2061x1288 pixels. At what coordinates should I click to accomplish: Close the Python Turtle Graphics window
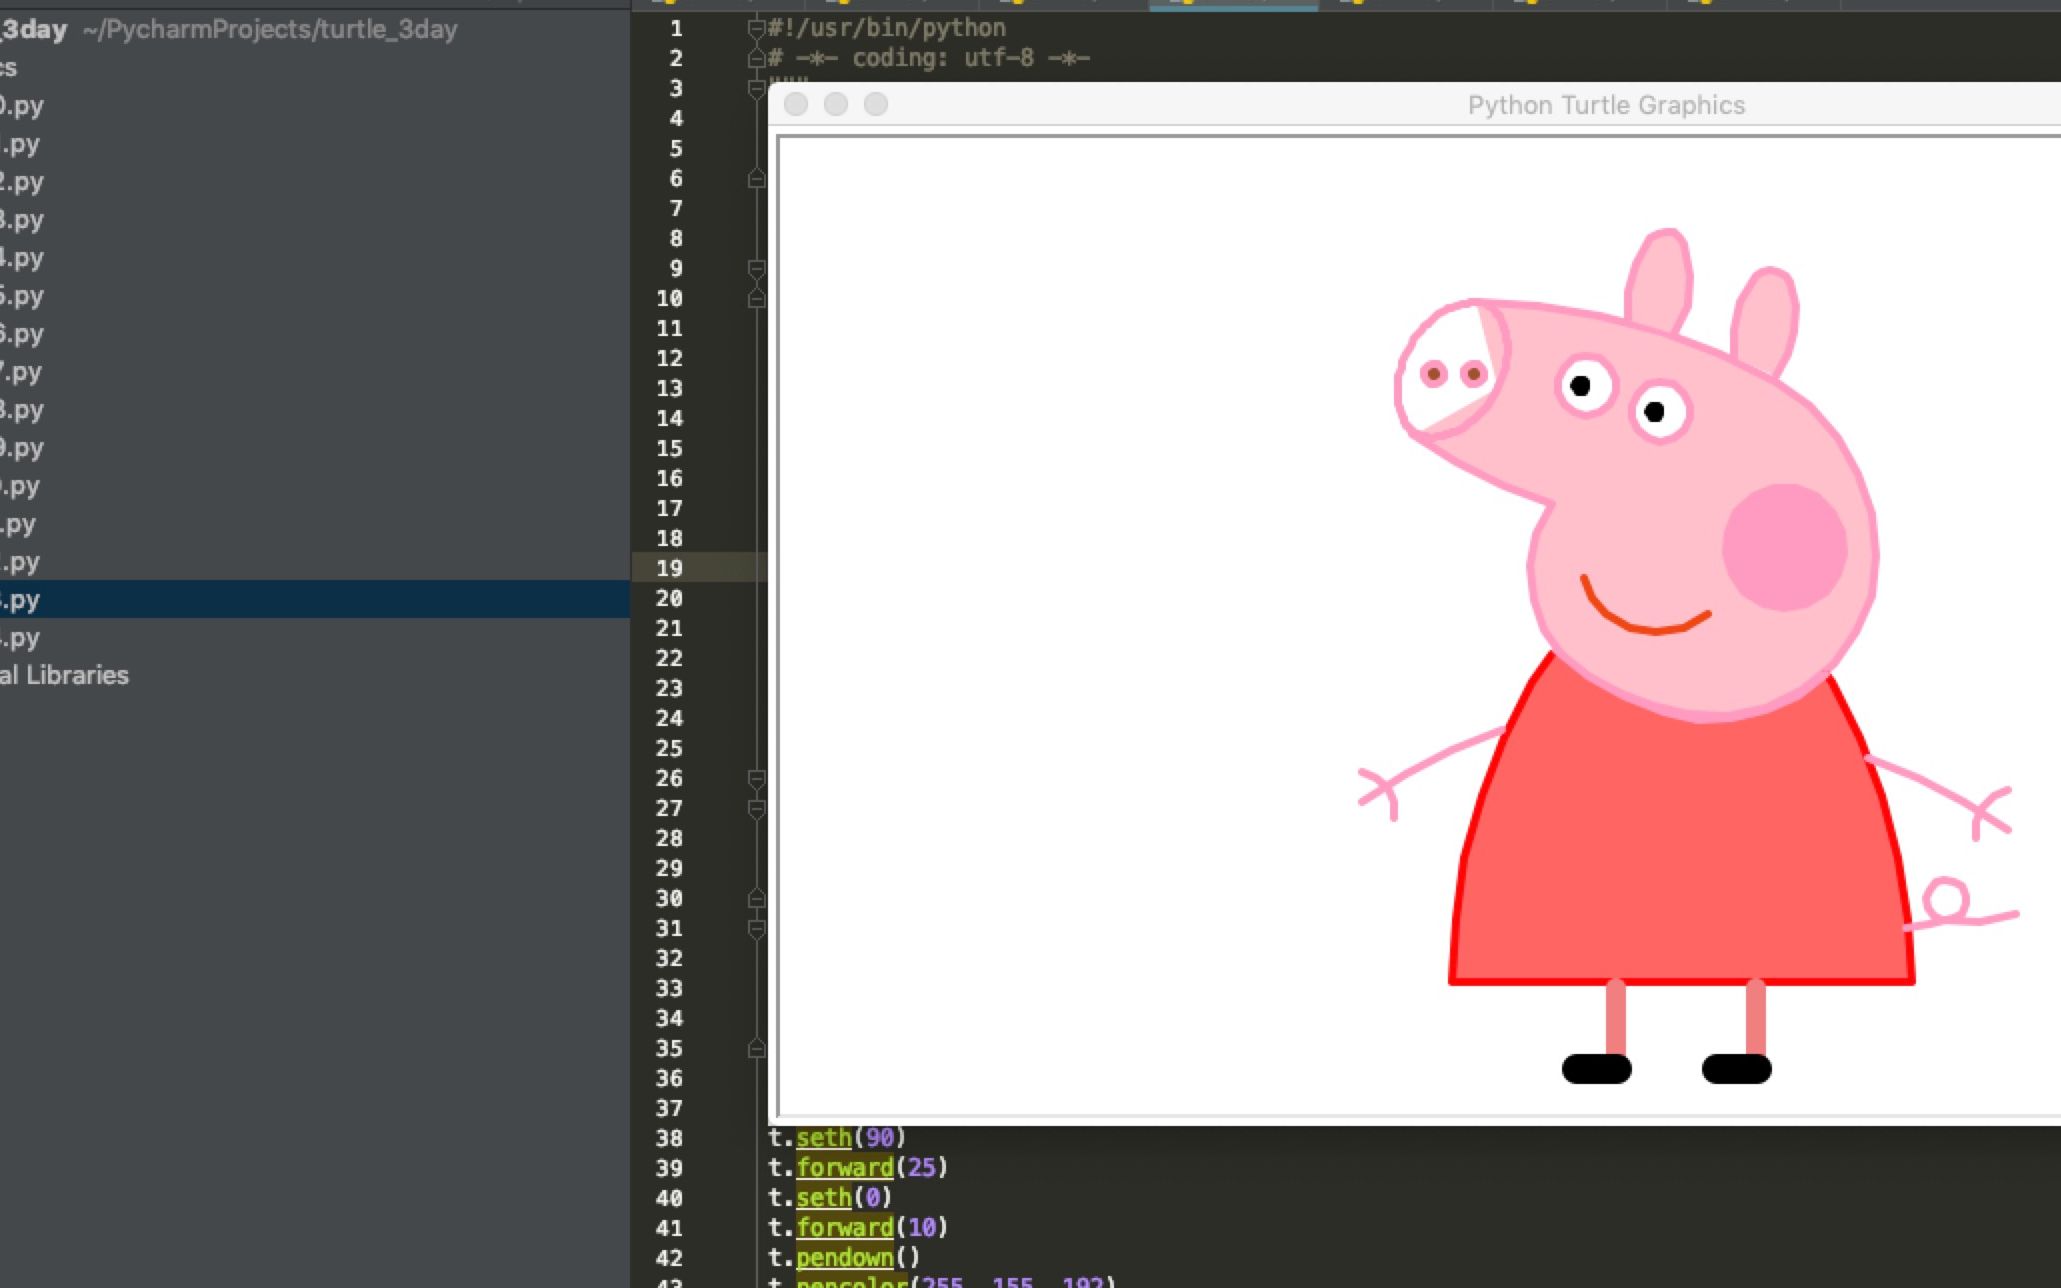(796, 104)
